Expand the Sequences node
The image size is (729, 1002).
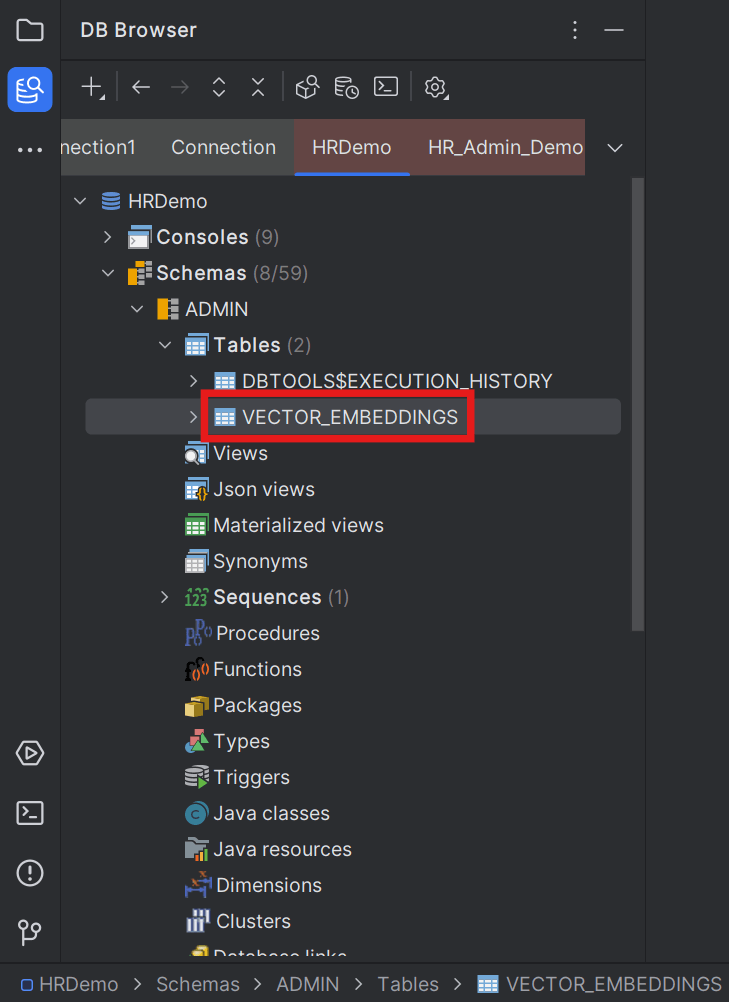click(x=164, y=597)
